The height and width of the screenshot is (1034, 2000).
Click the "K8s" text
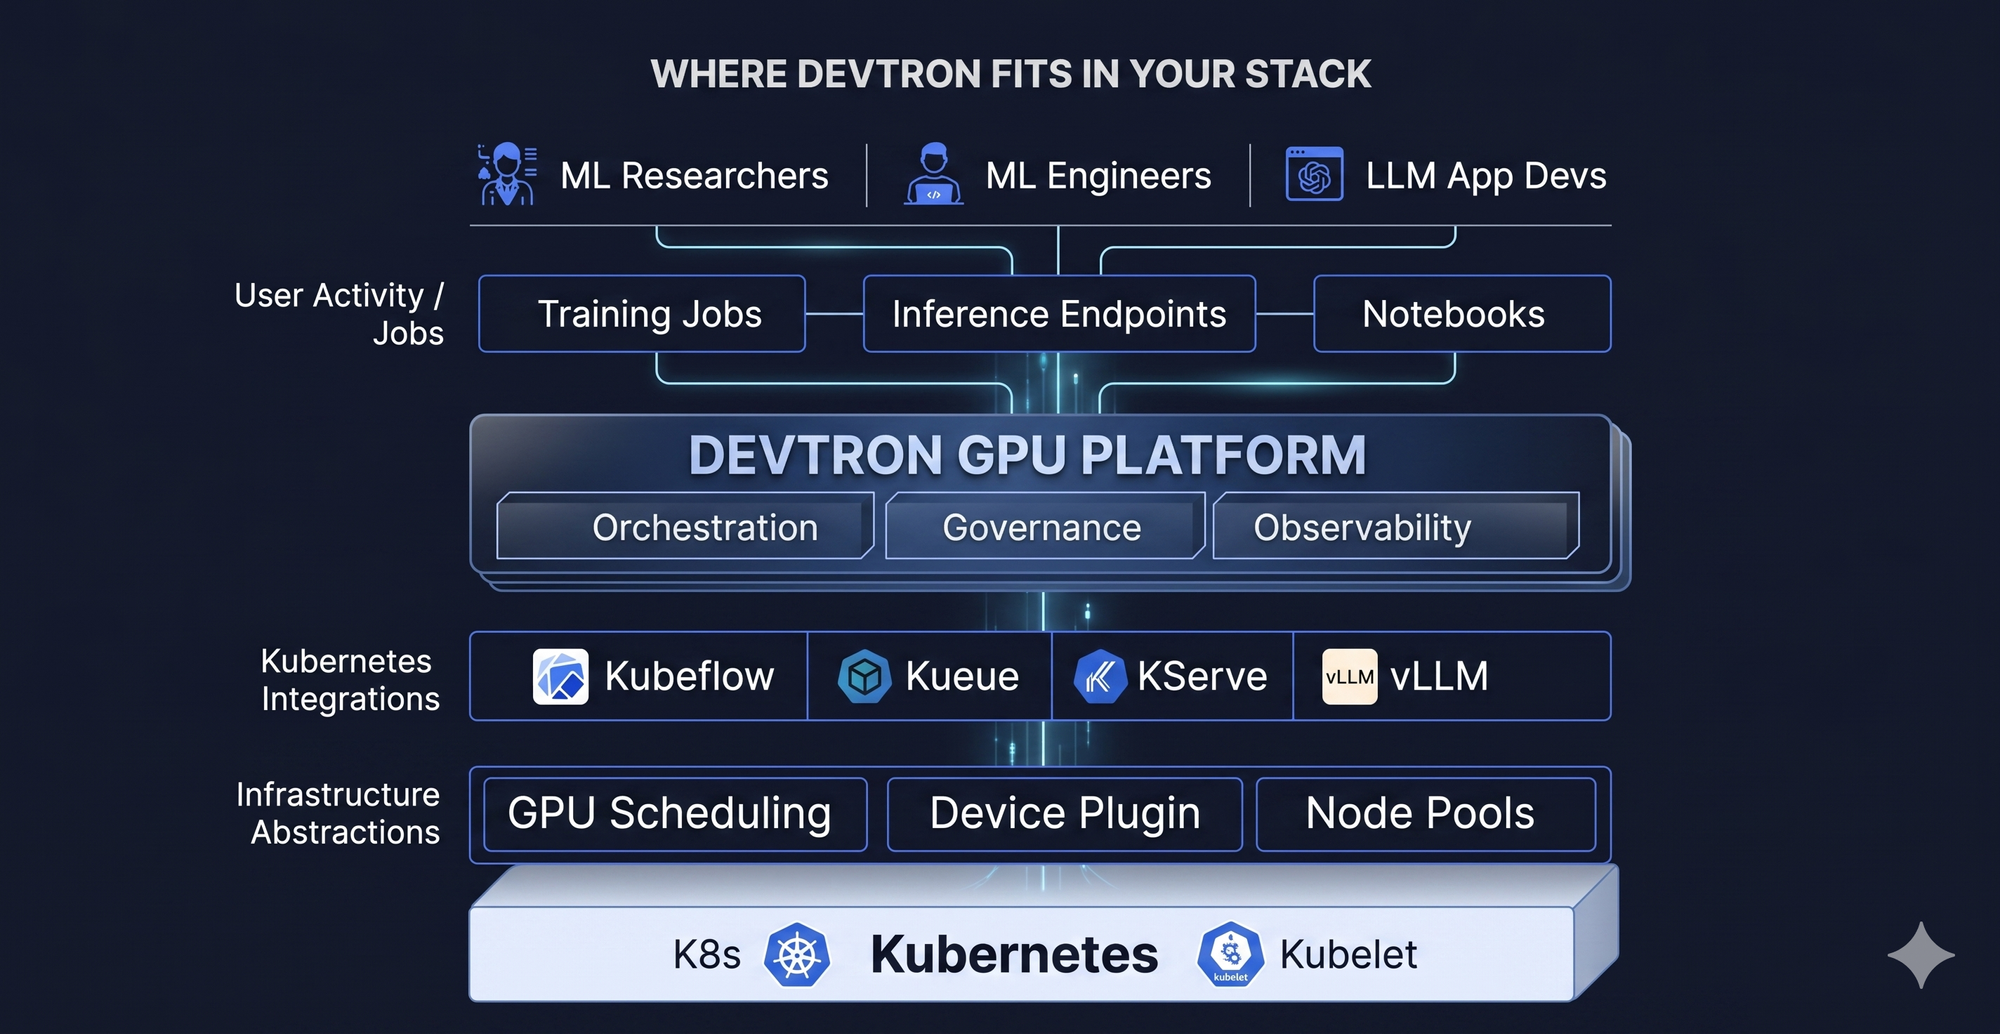[707, 955]
